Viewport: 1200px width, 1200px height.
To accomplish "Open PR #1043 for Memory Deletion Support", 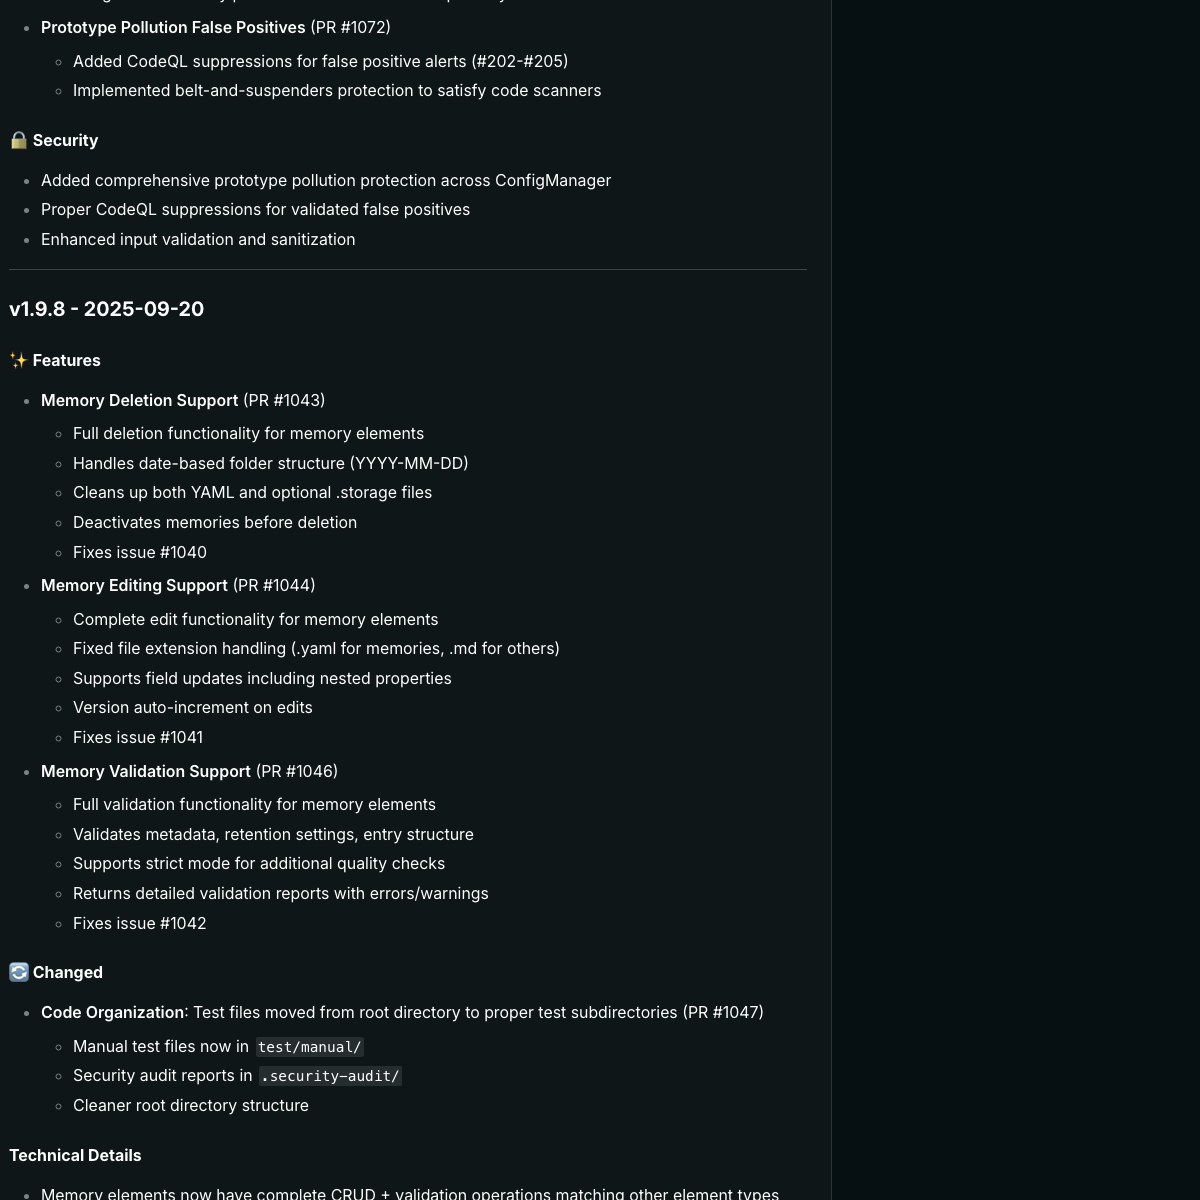I will pos(284,401).
